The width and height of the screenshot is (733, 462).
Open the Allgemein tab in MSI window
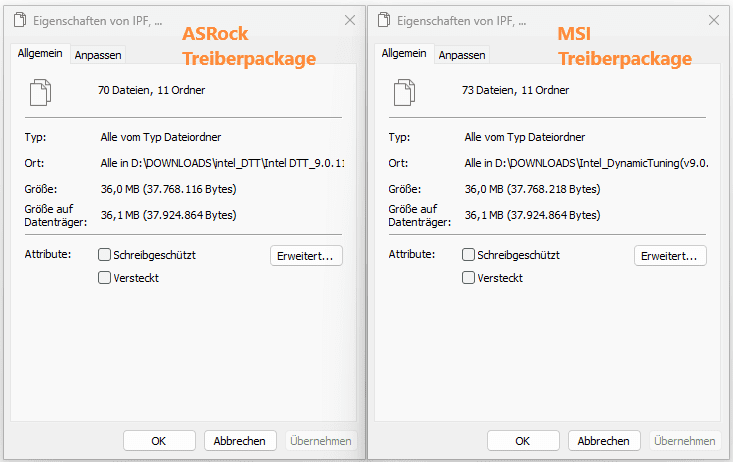tap(404, 53)
